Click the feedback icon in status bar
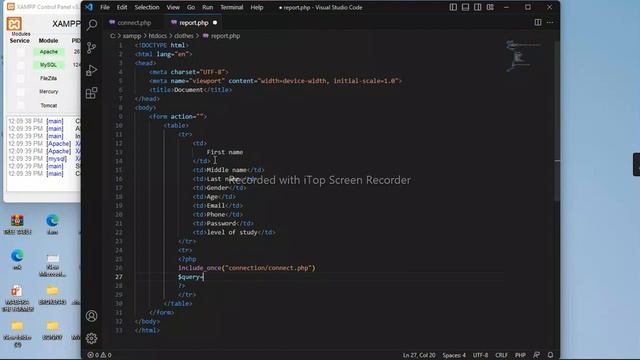 coord(536,355)
